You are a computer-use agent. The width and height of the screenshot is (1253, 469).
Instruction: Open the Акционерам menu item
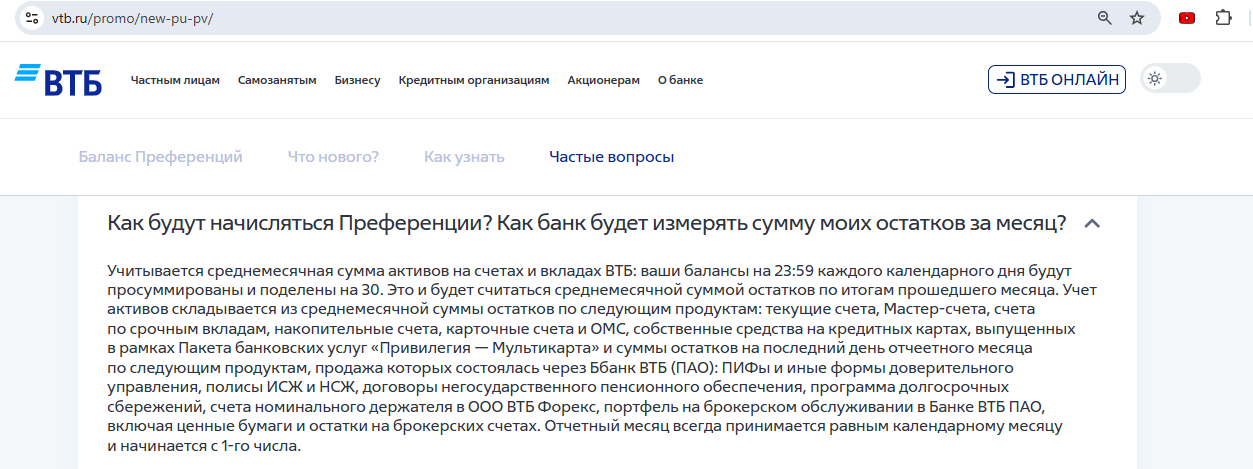point(603,80)
